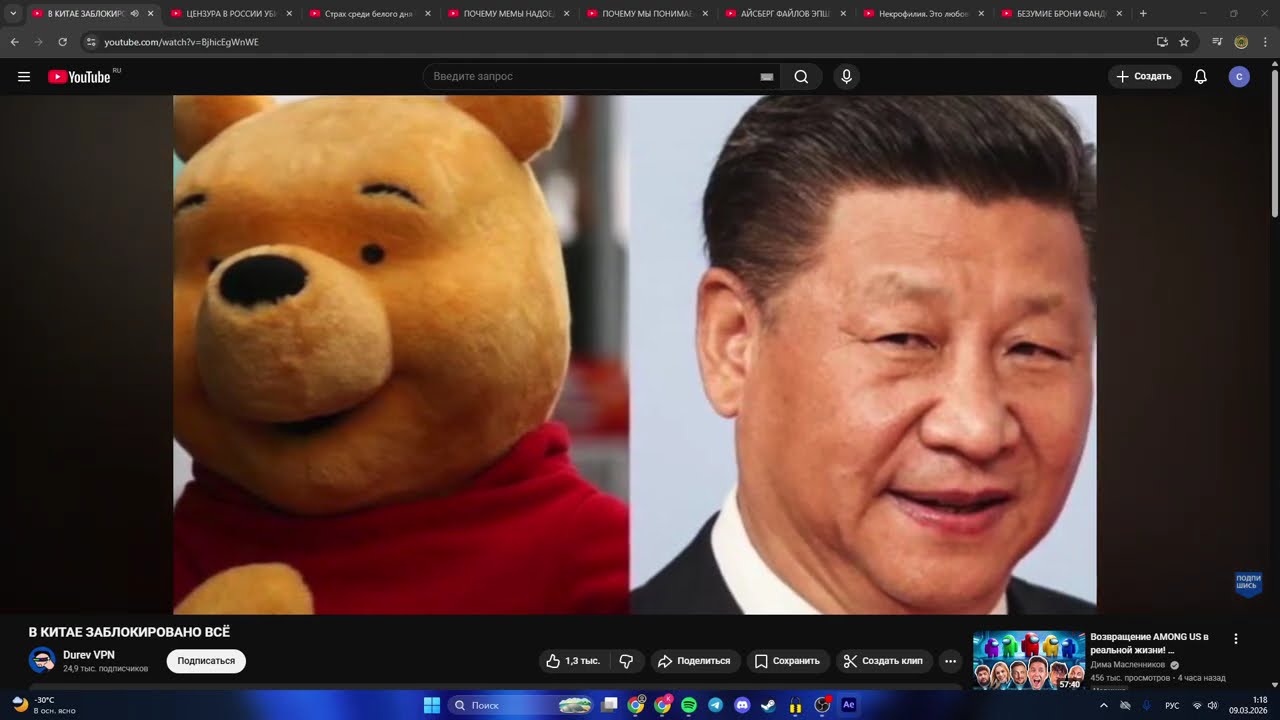
Task: Open Spotify from the taskbar
Action: (689, 705)
